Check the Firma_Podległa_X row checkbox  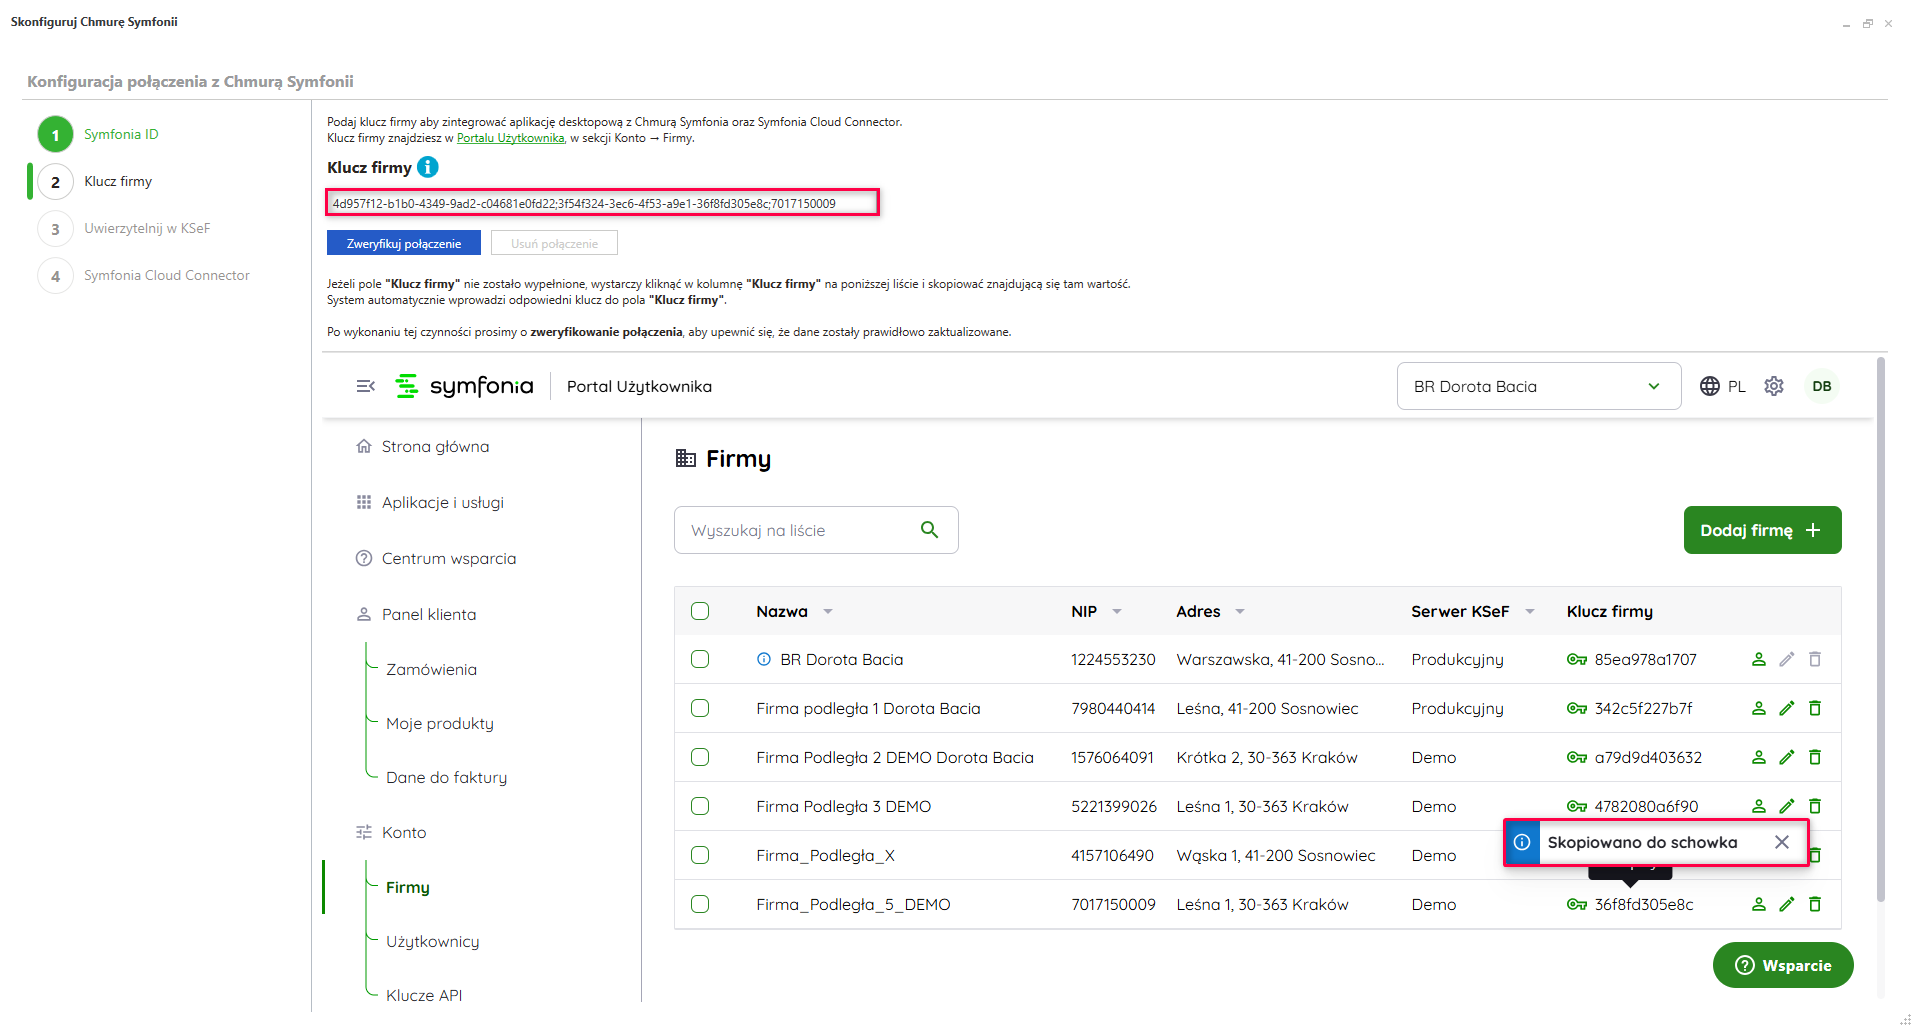click(x=700, y=856)
